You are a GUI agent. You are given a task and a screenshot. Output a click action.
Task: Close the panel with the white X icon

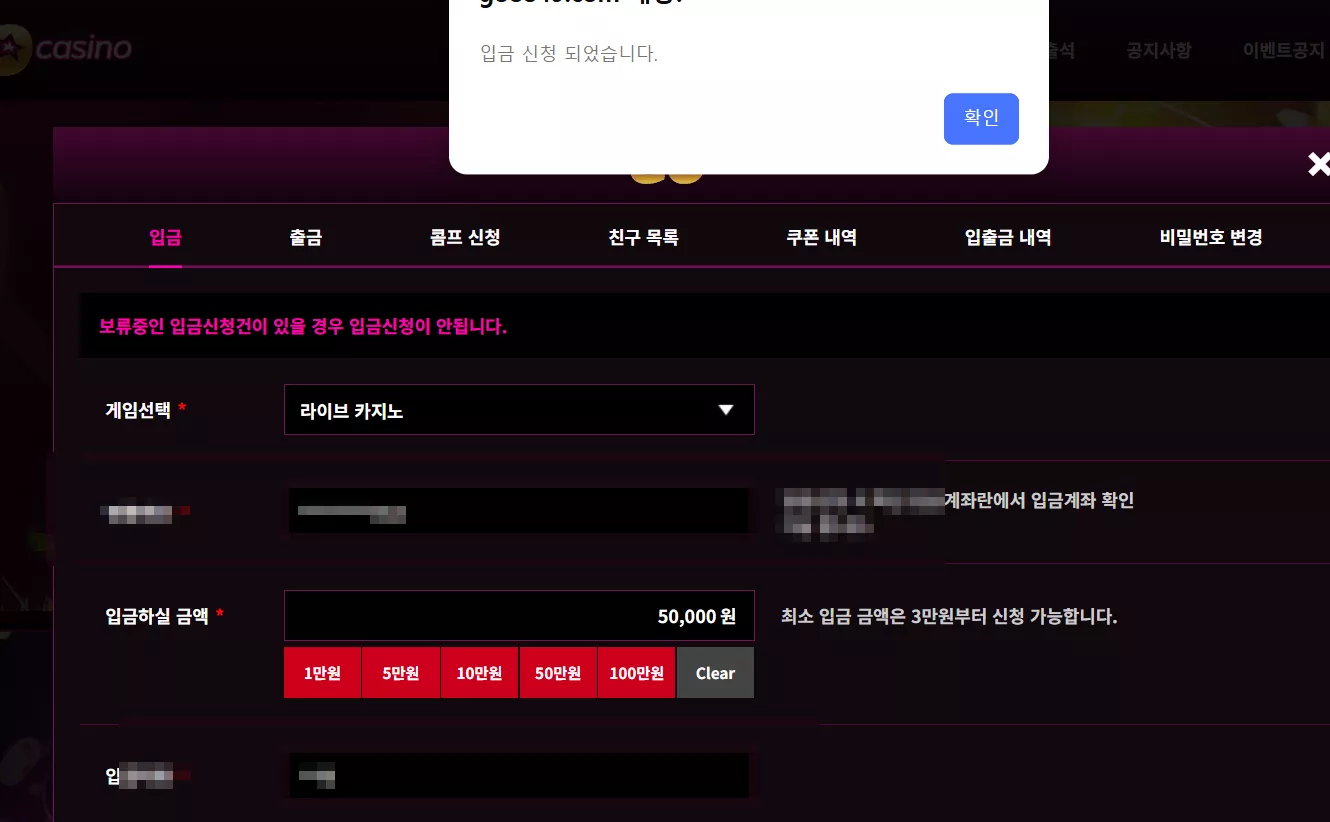pyautogui.click(x=1319, y=165)
